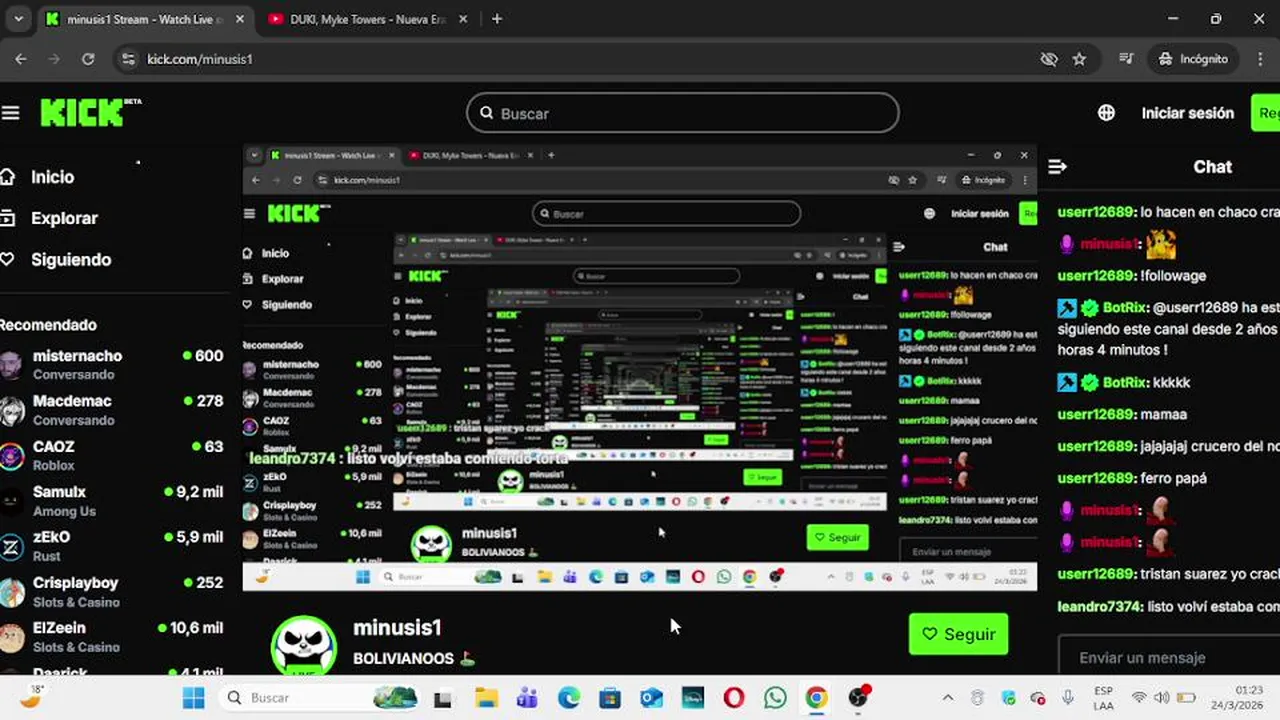Open a new browser tab
Image resolution: width=1280 pixels, height=720 pixels.
point(497,19)
